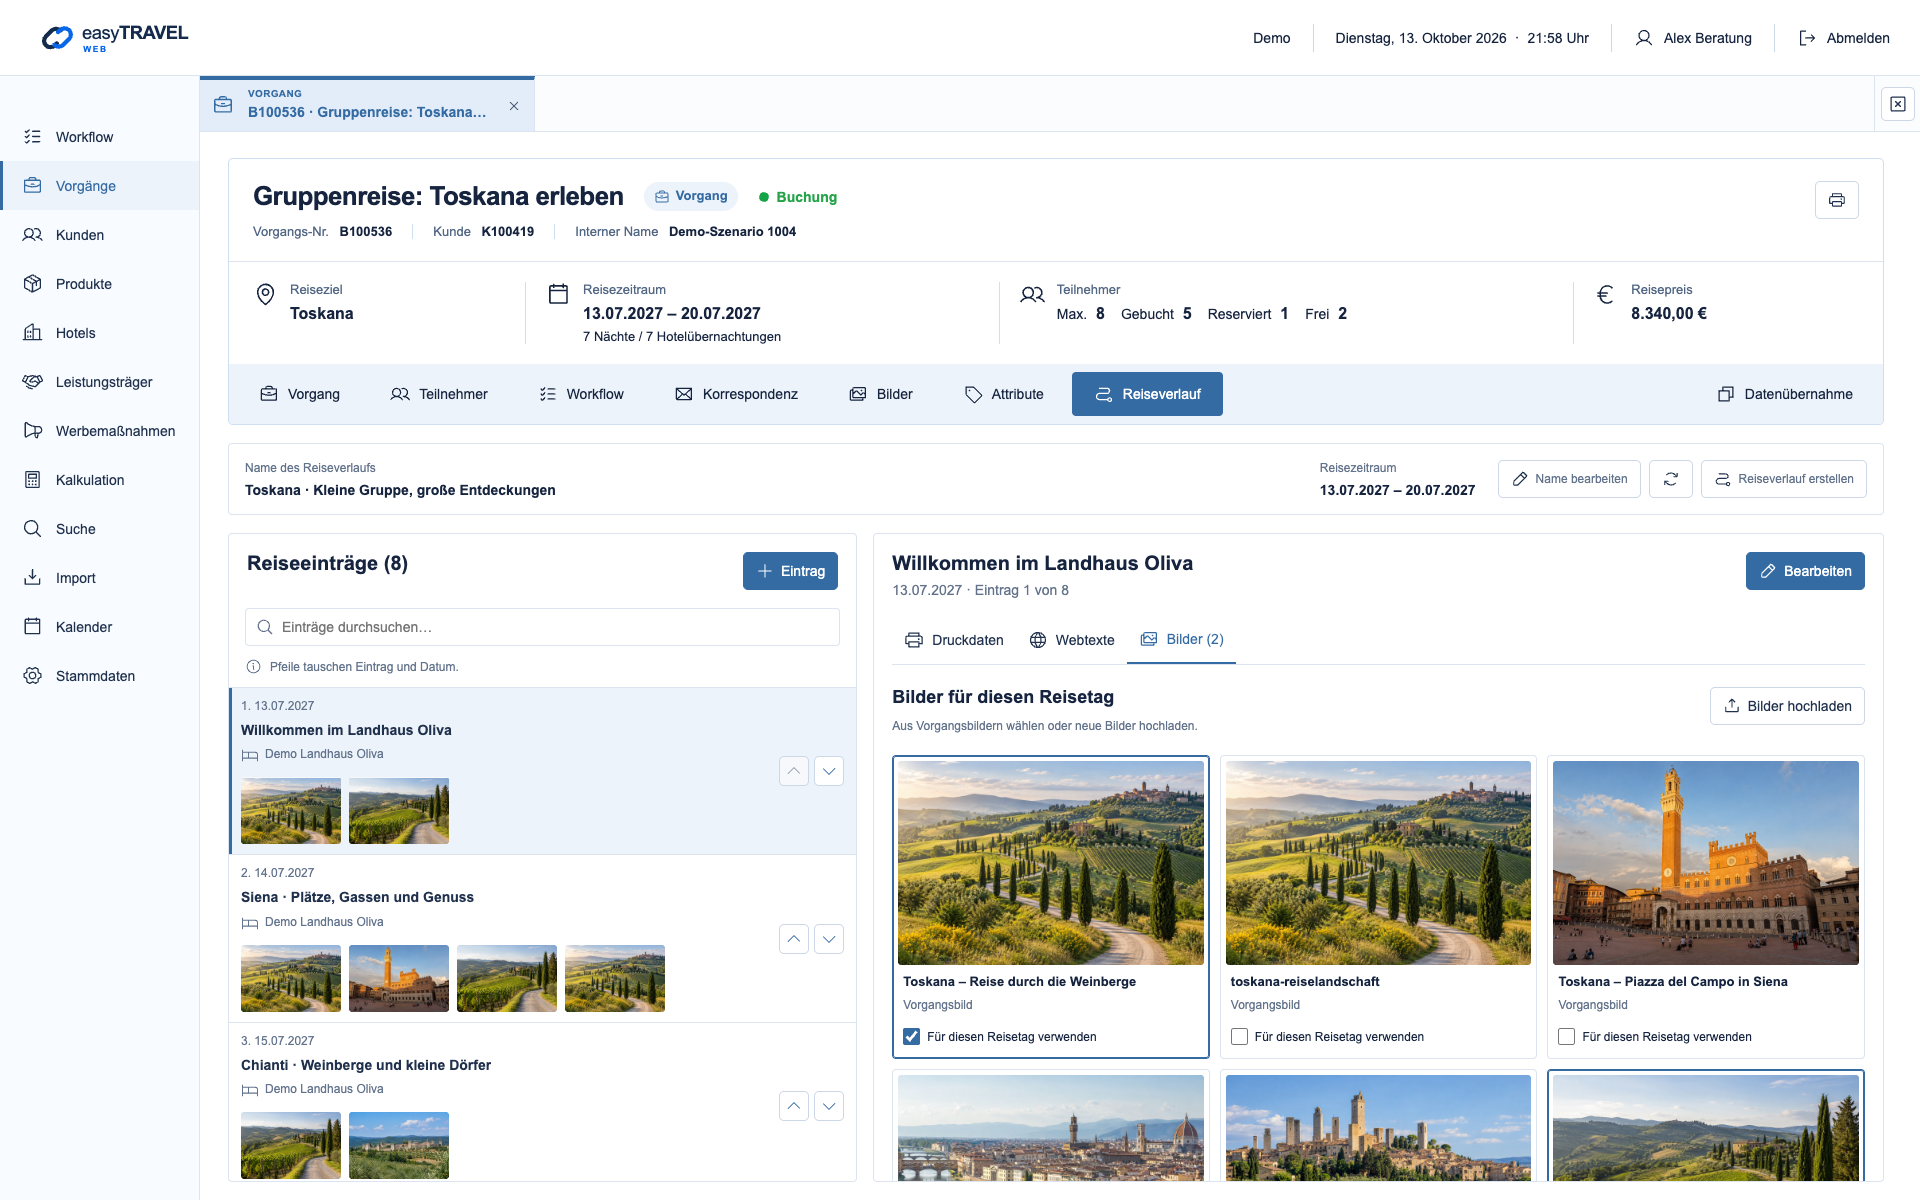Open Leistungsträger in the left sidebar

[100, 382]
